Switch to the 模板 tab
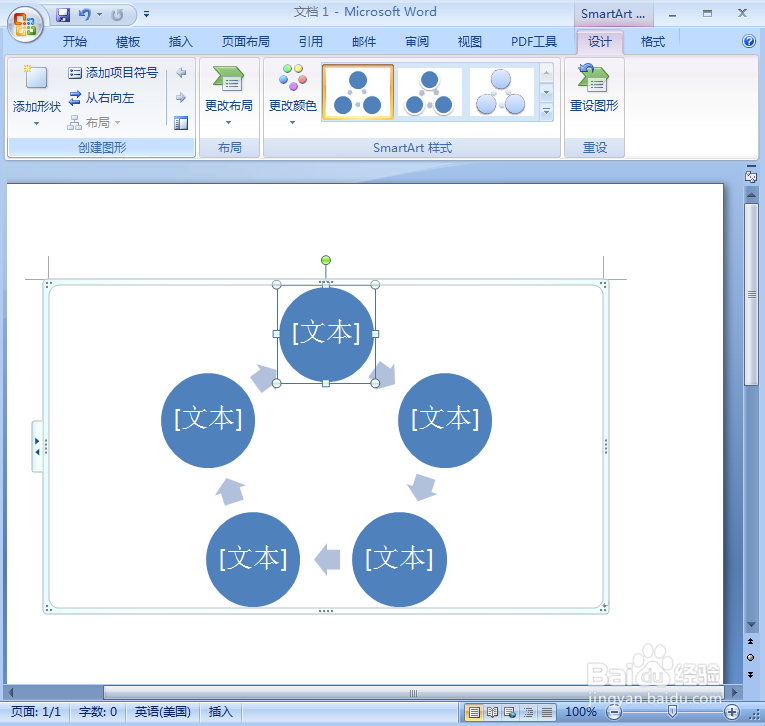 click(128, 42)
